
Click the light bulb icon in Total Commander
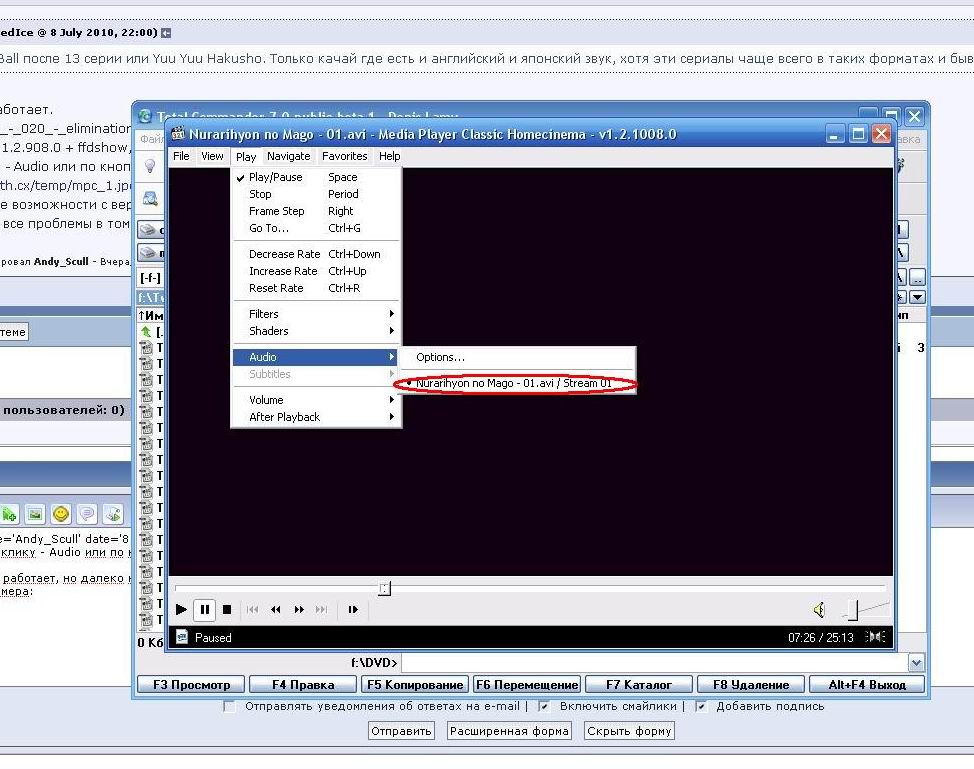[x=150, y=166]
